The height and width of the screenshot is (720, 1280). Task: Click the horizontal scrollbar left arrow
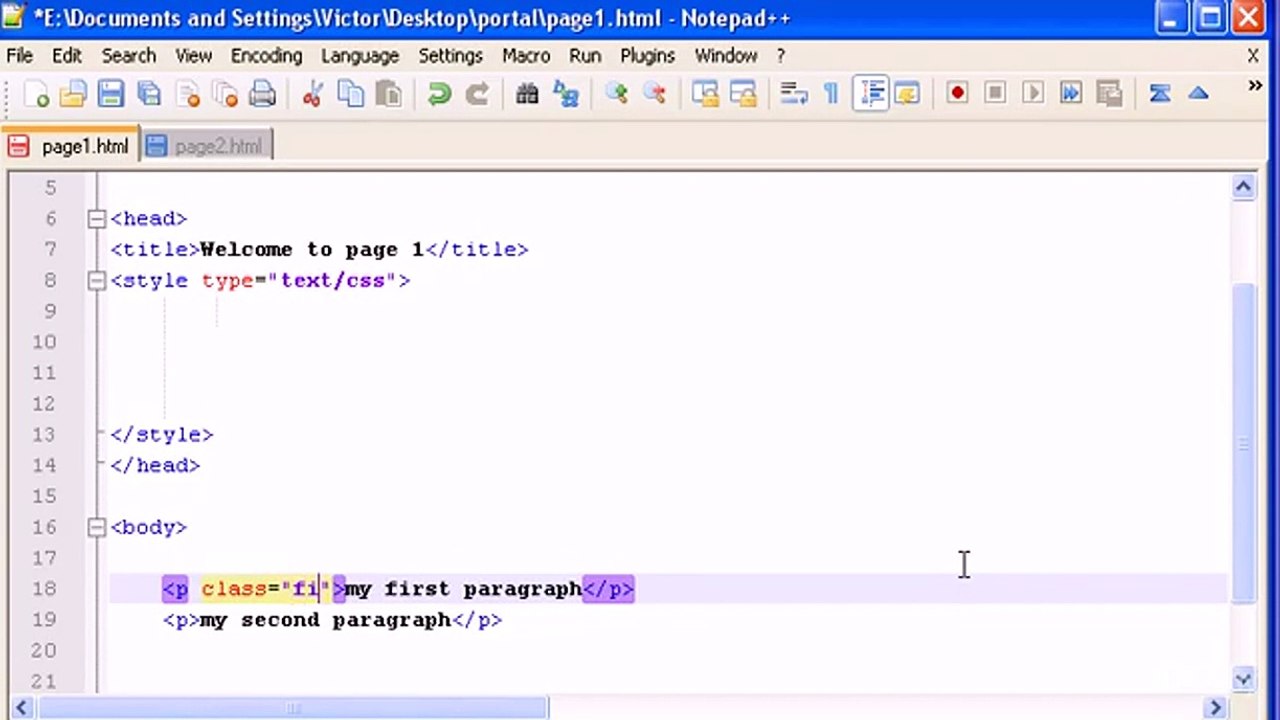tap(21, 708)
